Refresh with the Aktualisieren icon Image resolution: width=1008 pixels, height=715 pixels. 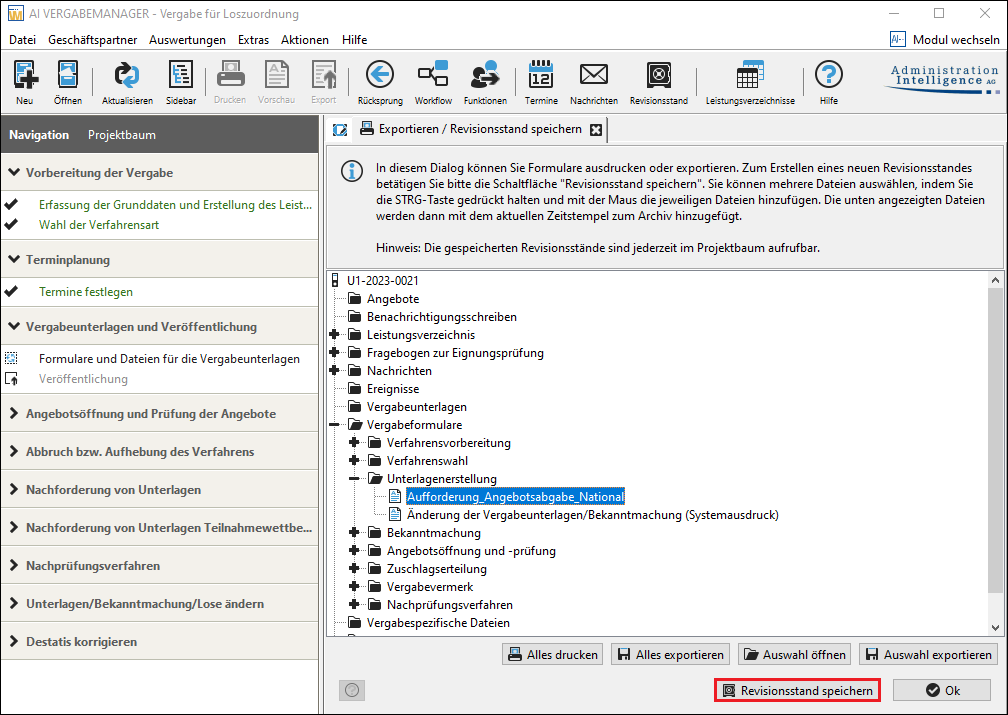[127, 75]
